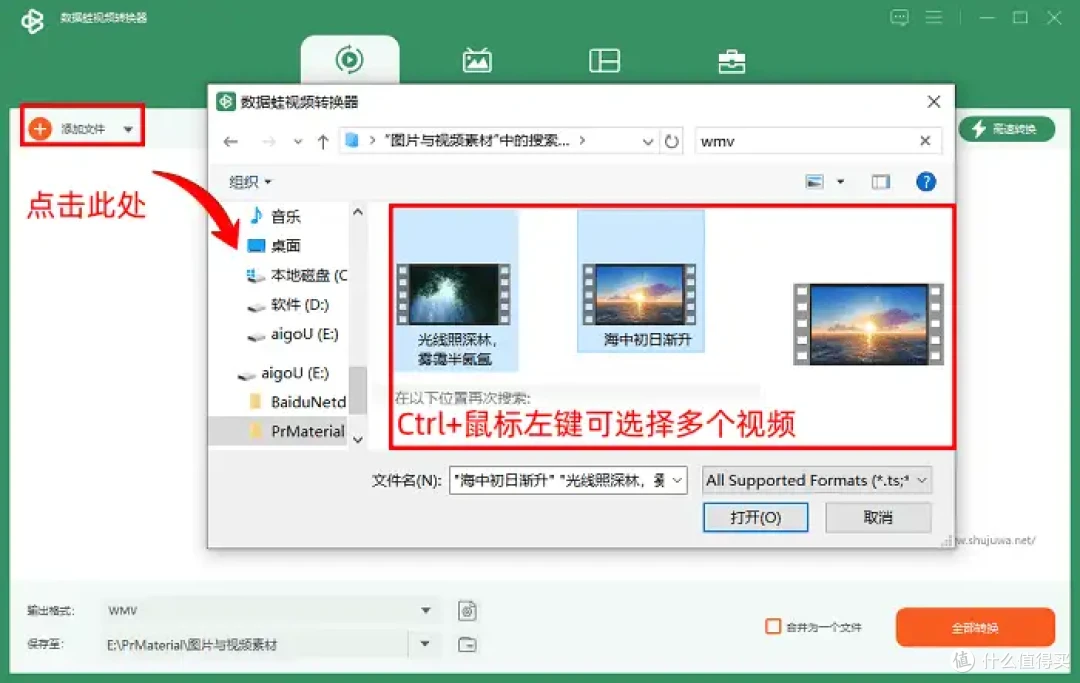The height and width of the screenshot is (683, 1080).
Task: Select the third unlabeled sunrise video
Action: point(869,324)
